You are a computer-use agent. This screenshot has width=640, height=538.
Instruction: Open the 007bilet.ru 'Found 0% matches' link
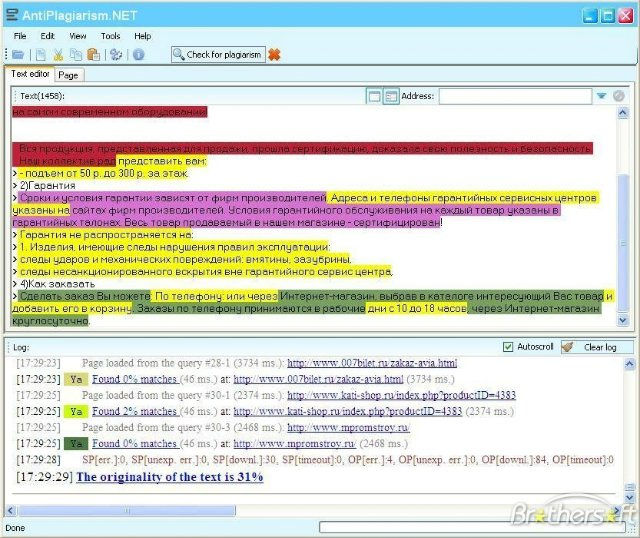point(135,379)
